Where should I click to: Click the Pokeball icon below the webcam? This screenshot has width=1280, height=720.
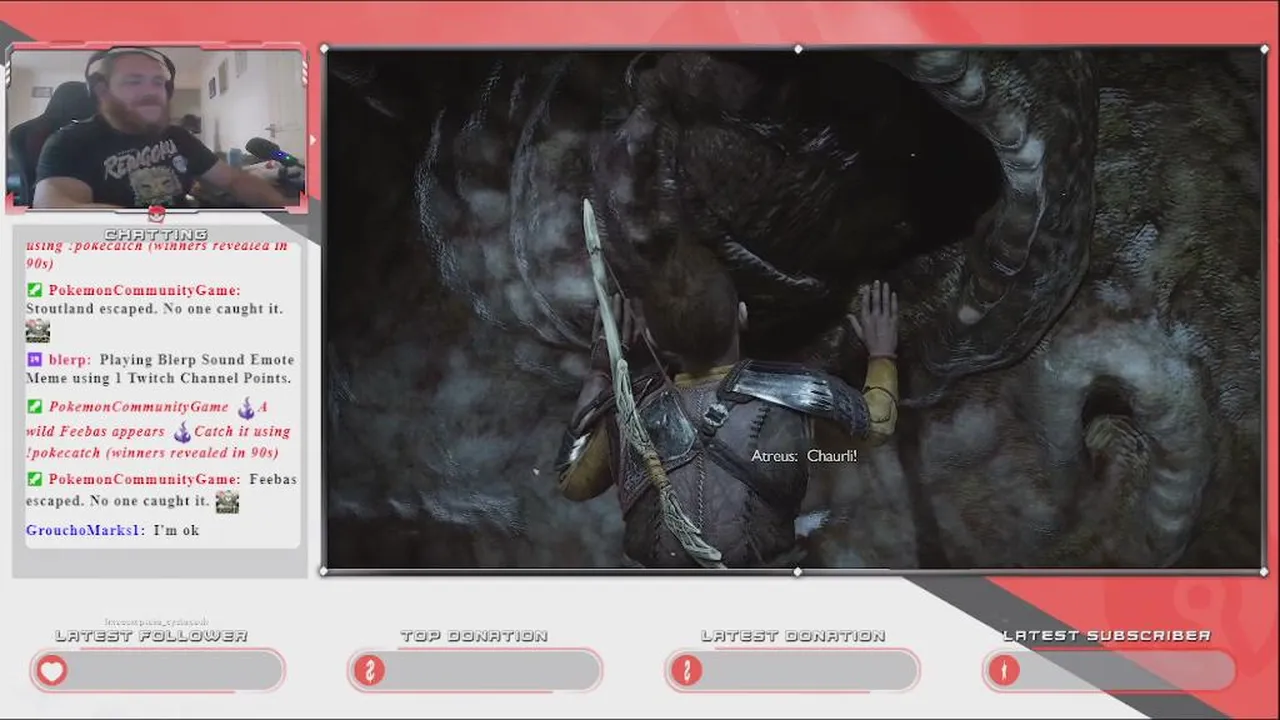pyautogui.click(x=156, y=213)
